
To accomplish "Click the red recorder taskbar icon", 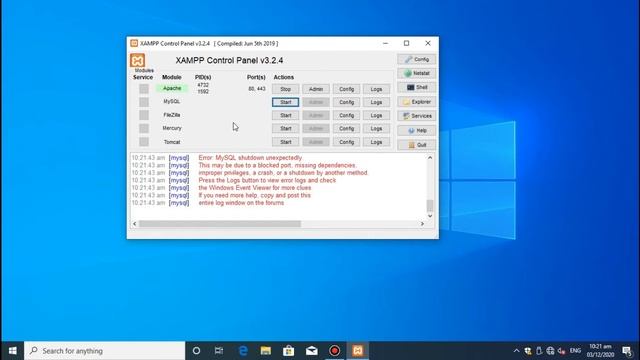I will click(x=334, y=351).
